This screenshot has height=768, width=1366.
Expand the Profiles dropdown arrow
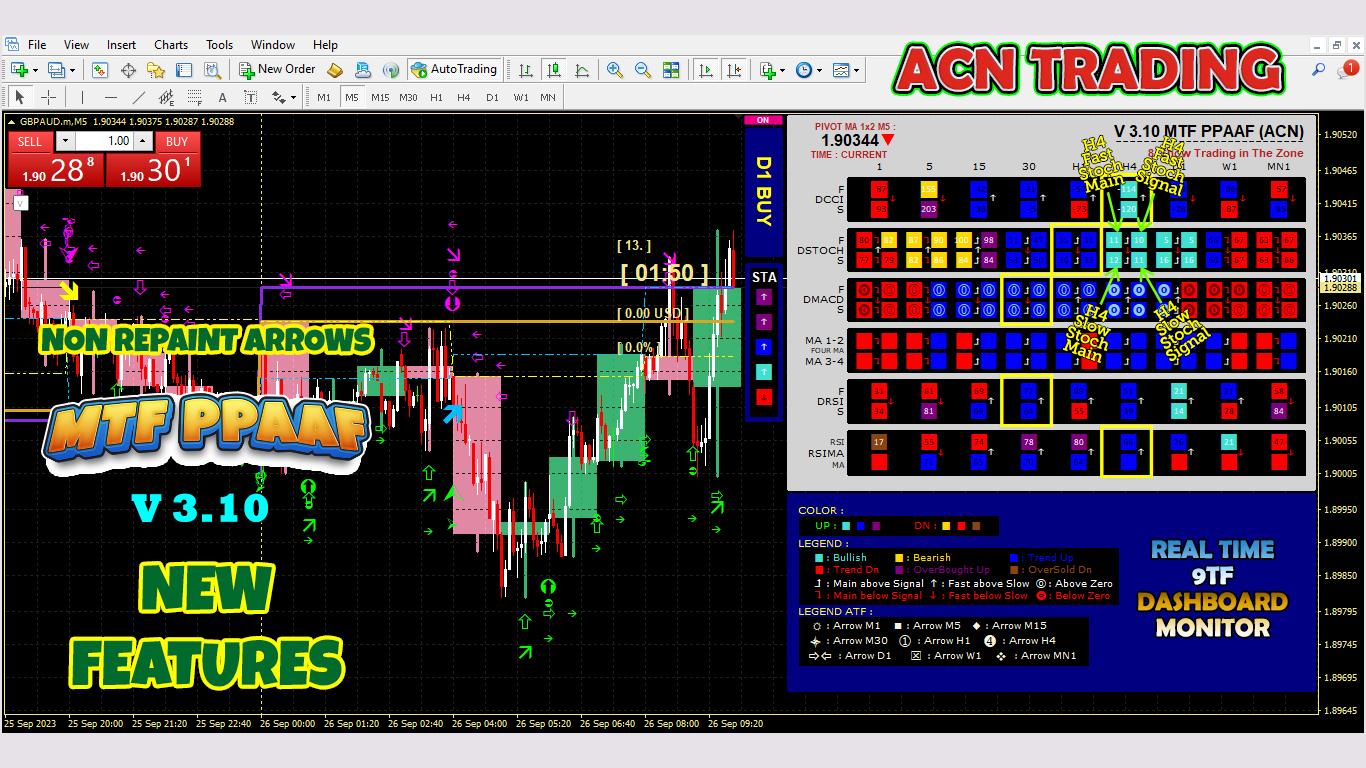pyautogui.click(x=72, y=70)
